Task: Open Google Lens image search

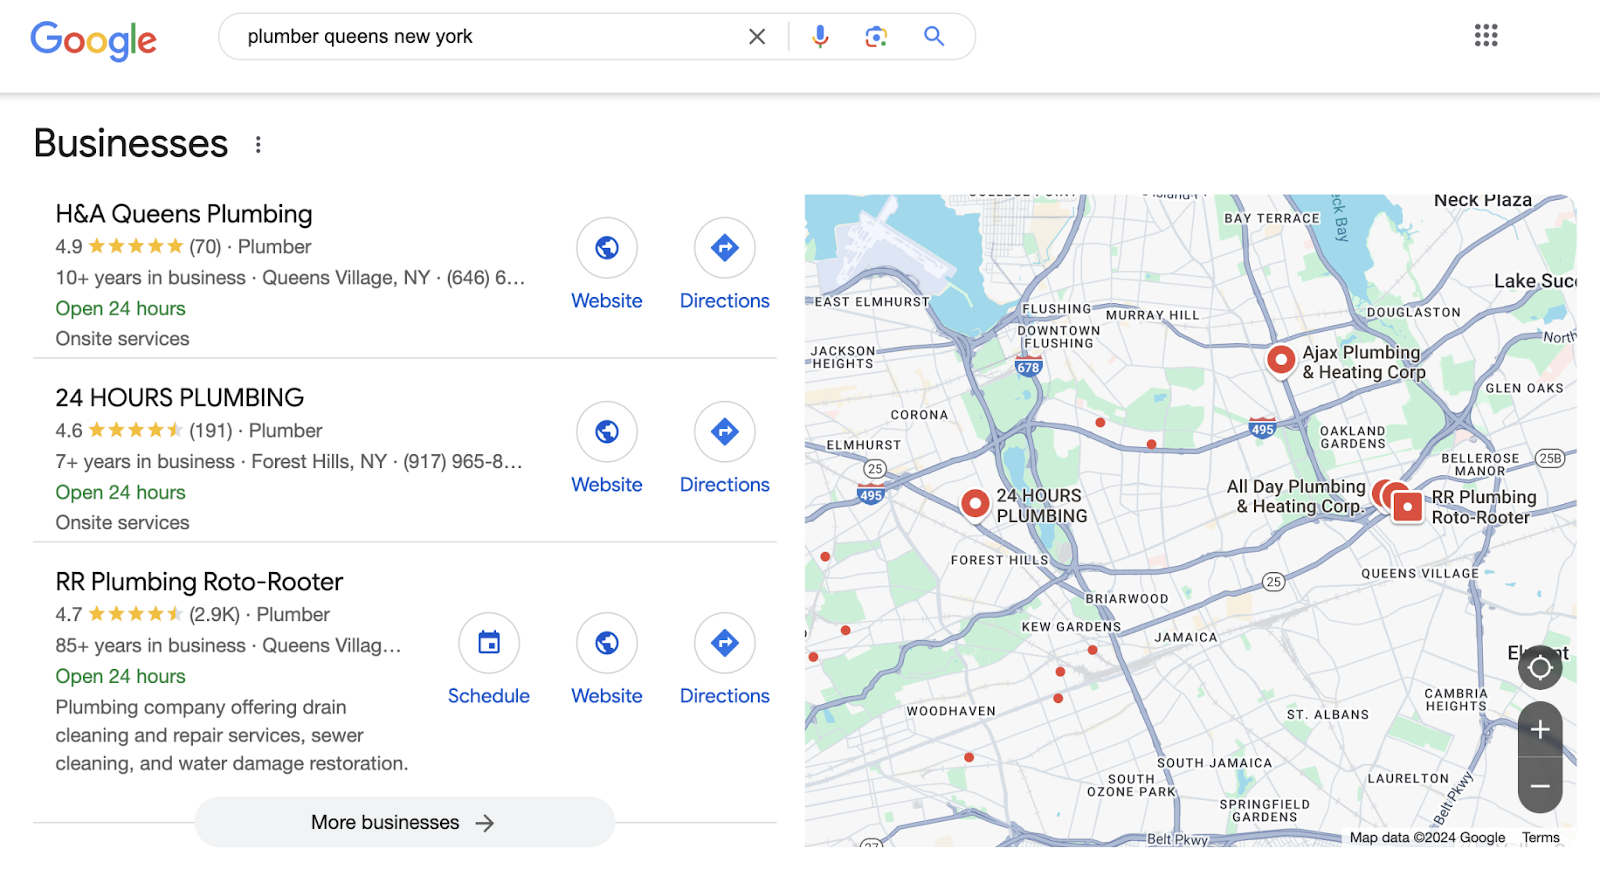Action: (x=876, y=37)
